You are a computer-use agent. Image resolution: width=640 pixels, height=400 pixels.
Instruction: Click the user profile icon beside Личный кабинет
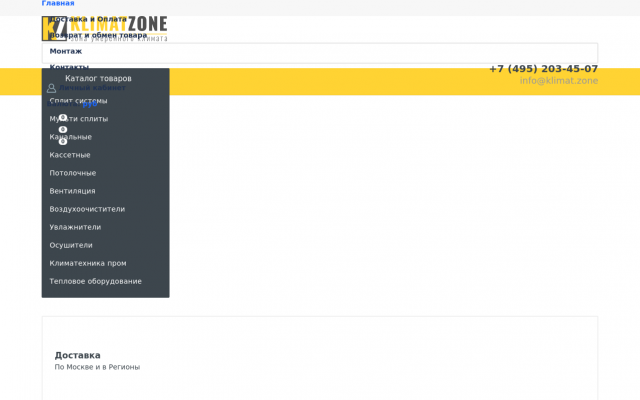click(51, 88)
